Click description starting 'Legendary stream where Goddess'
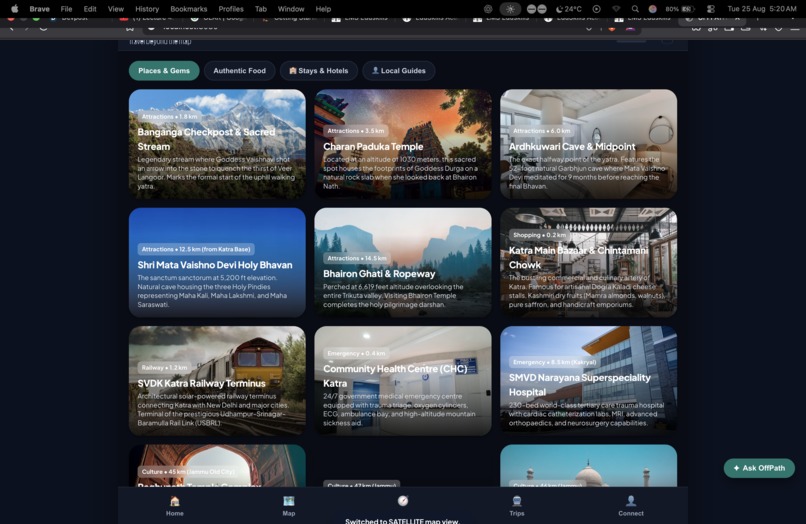Image resolution: width=806 pixels, height=524 pixels. pos(216,173)
